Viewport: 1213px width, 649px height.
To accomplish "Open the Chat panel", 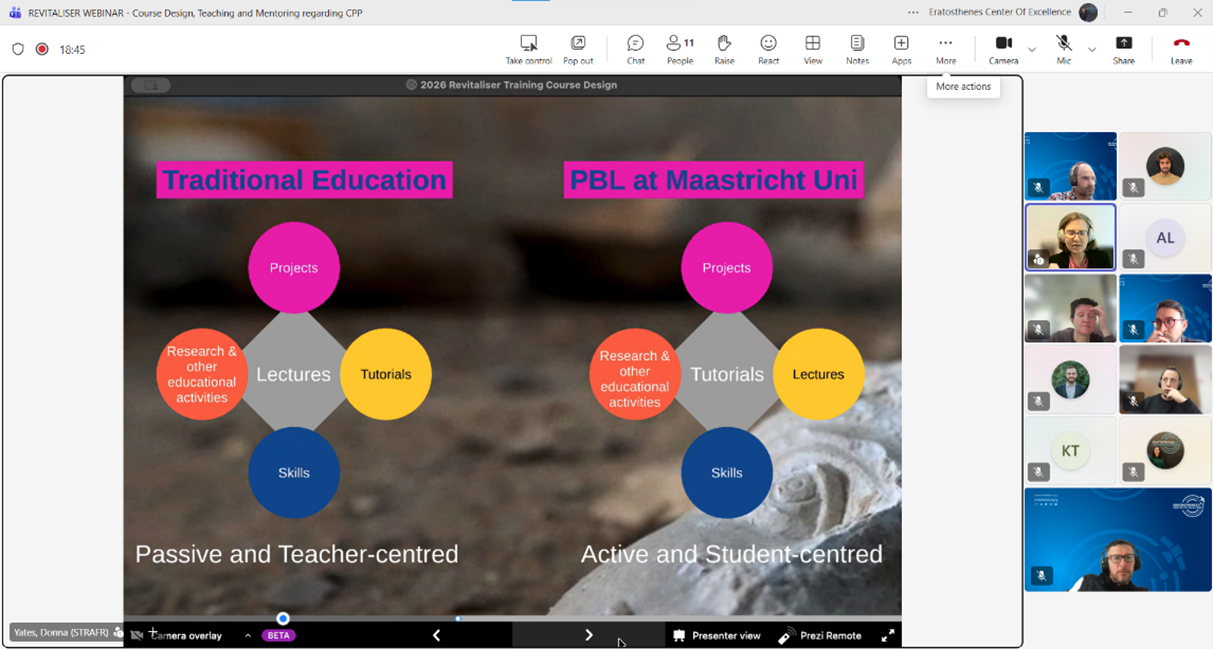I will (635, 49).
